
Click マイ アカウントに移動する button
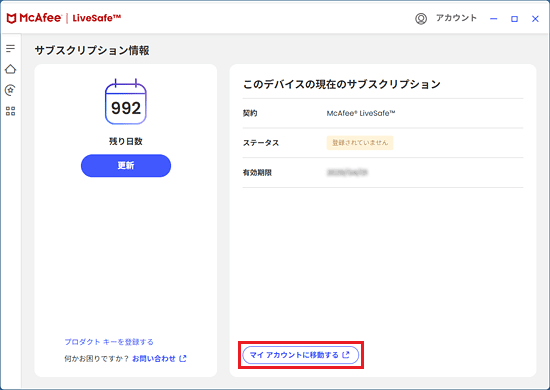pos(301,355)
